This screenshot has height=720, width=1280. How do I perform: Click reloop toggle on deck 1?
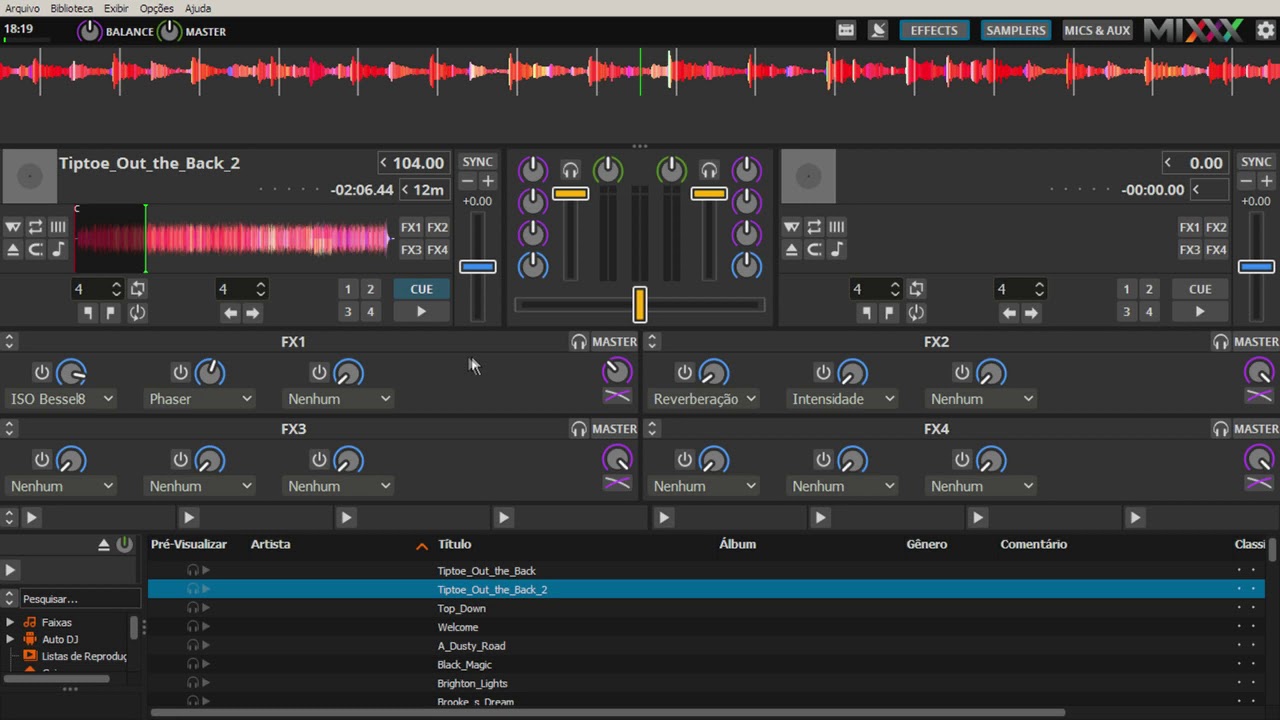(137, 313)
